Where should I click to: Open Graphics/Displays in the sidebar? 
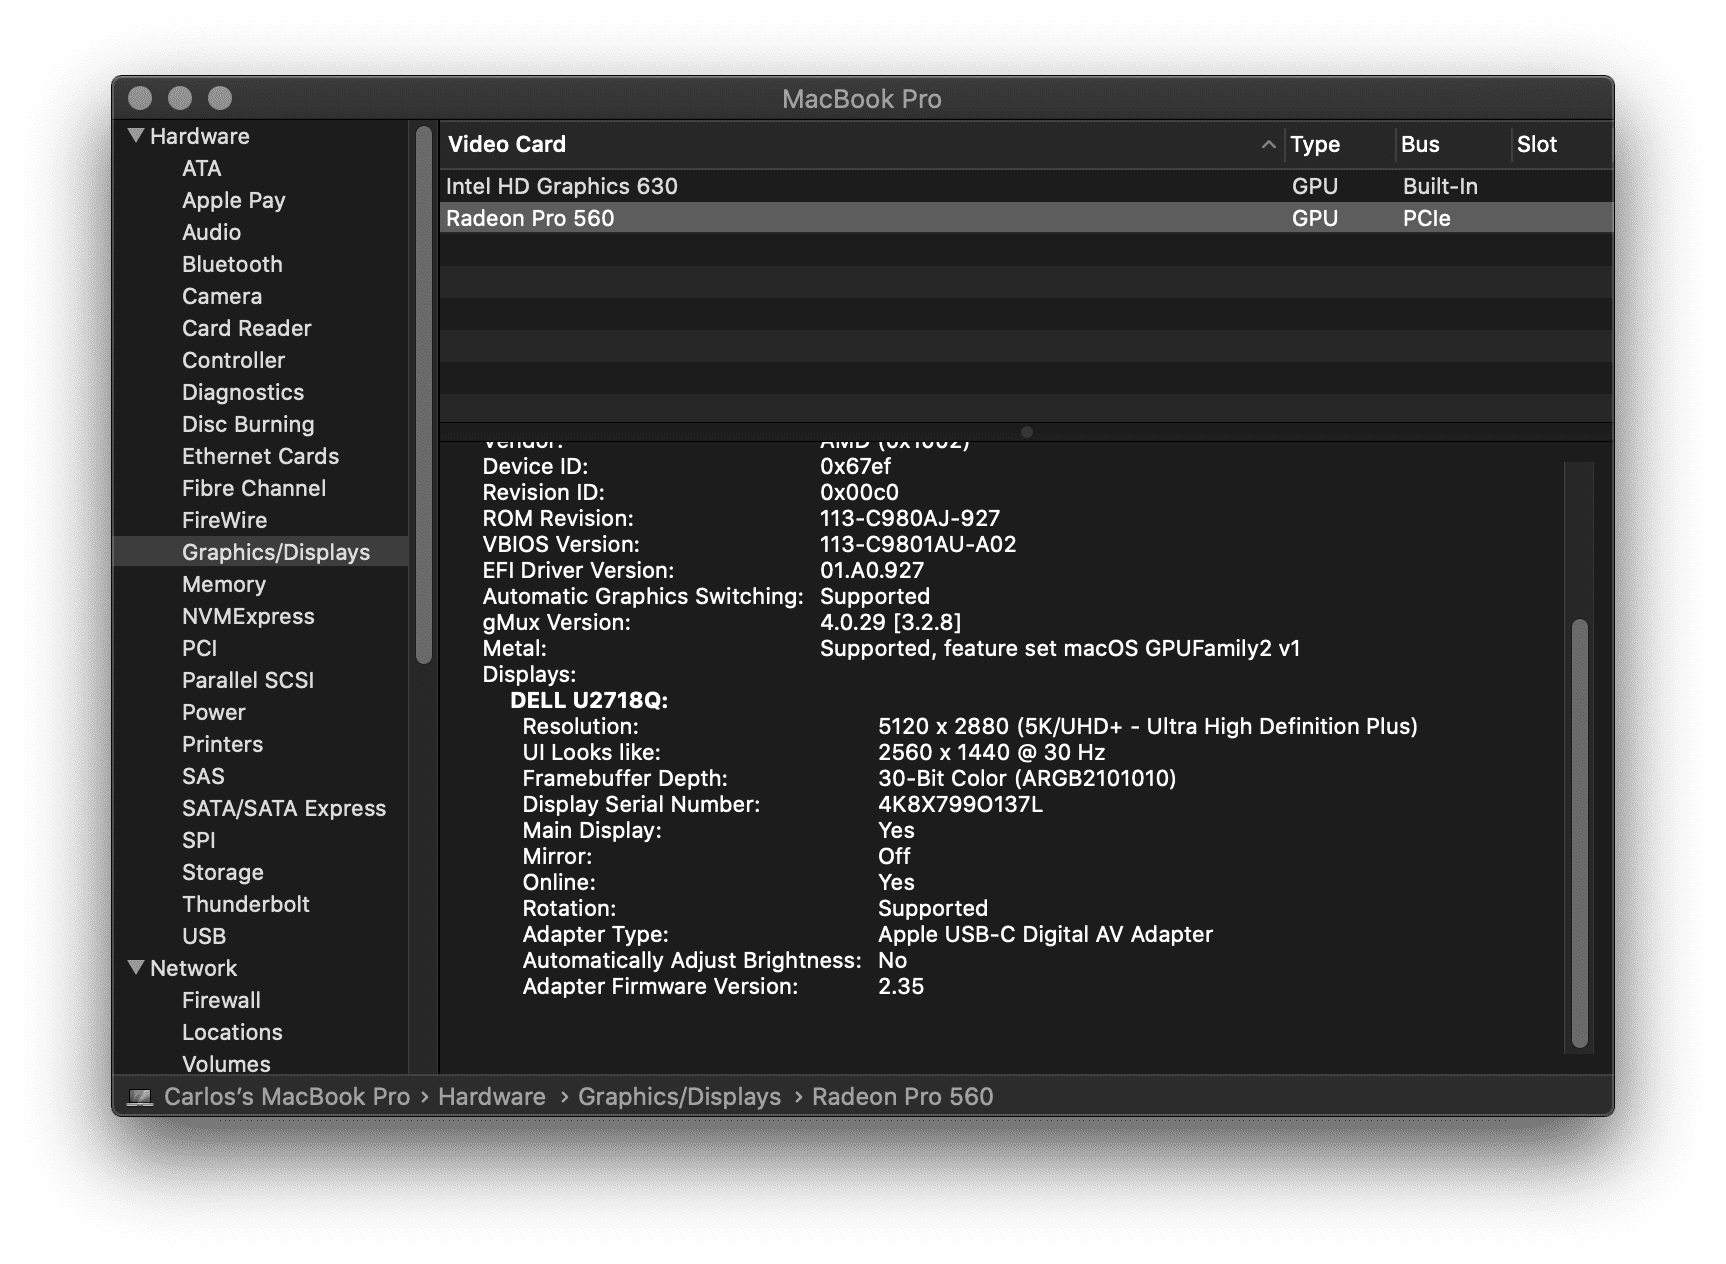(275, 552)
